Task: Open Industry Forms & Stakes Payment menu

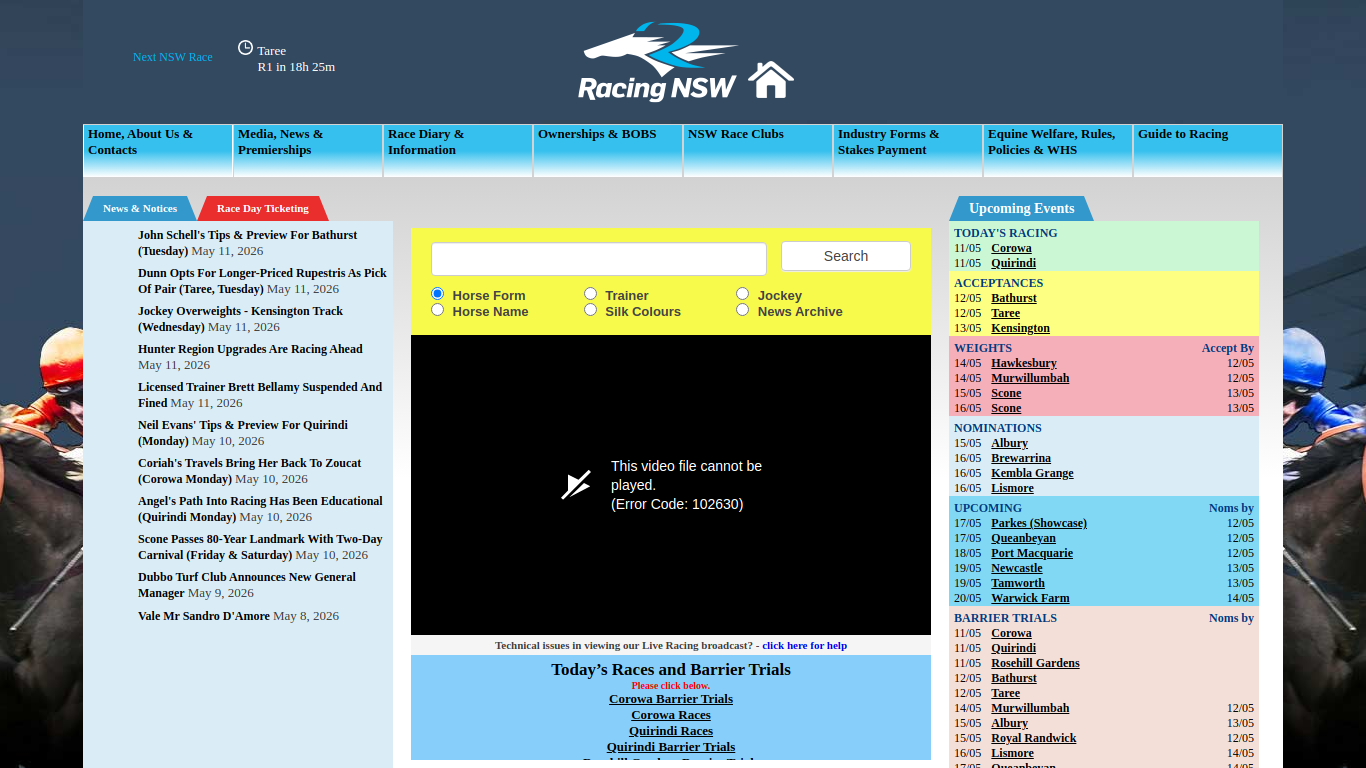Action: 908,151
